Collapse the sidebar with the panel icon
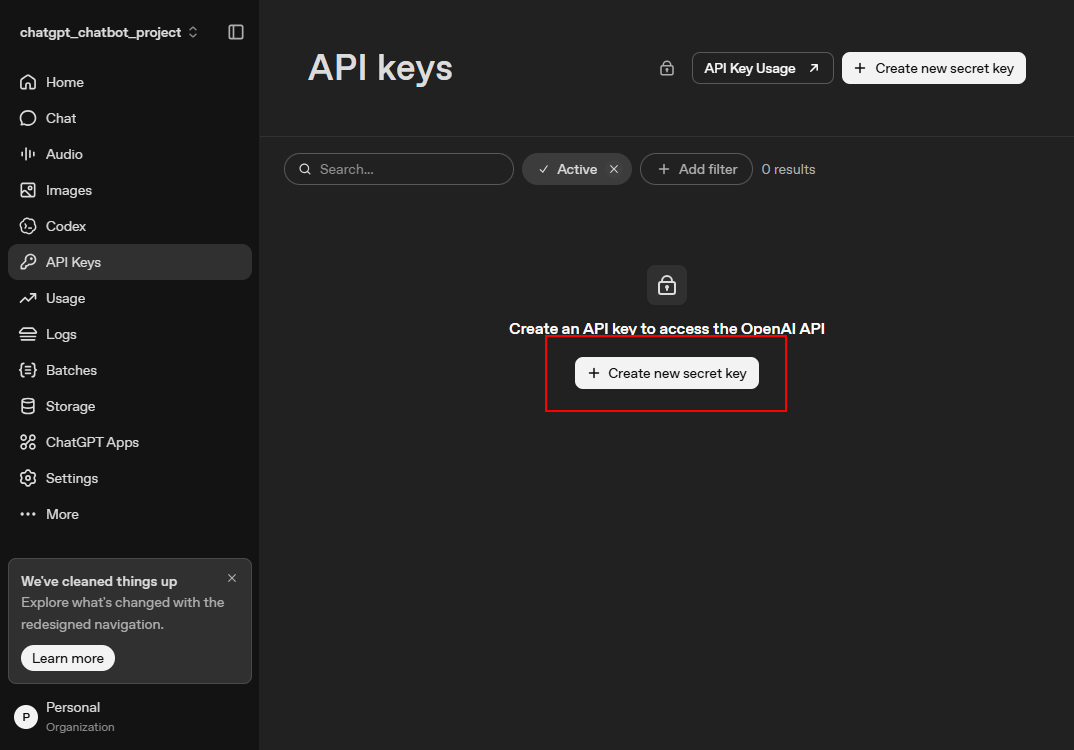This screenshot has height=750, width=1074. point(236,32)
